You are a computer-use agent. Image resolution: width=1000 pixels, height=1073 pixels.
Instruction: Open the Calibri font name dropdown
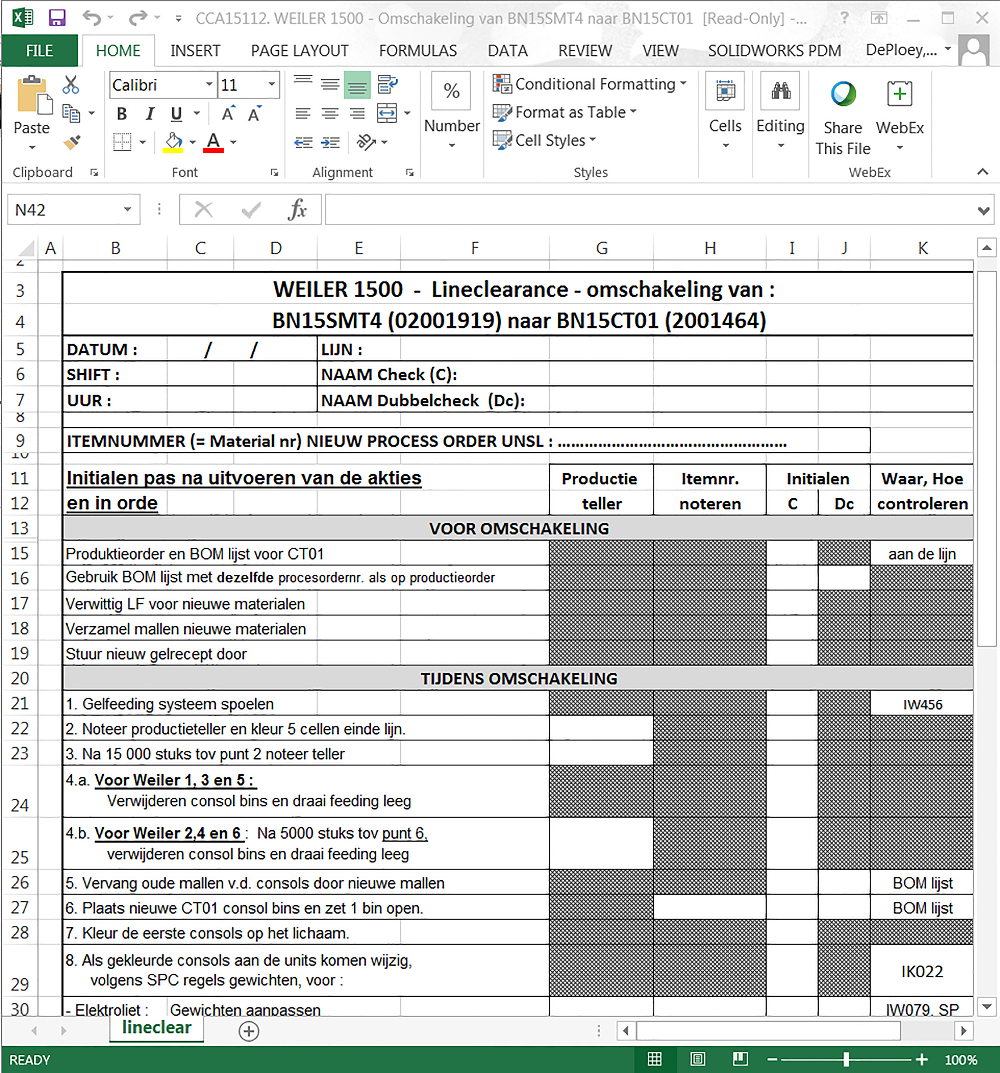209,85
